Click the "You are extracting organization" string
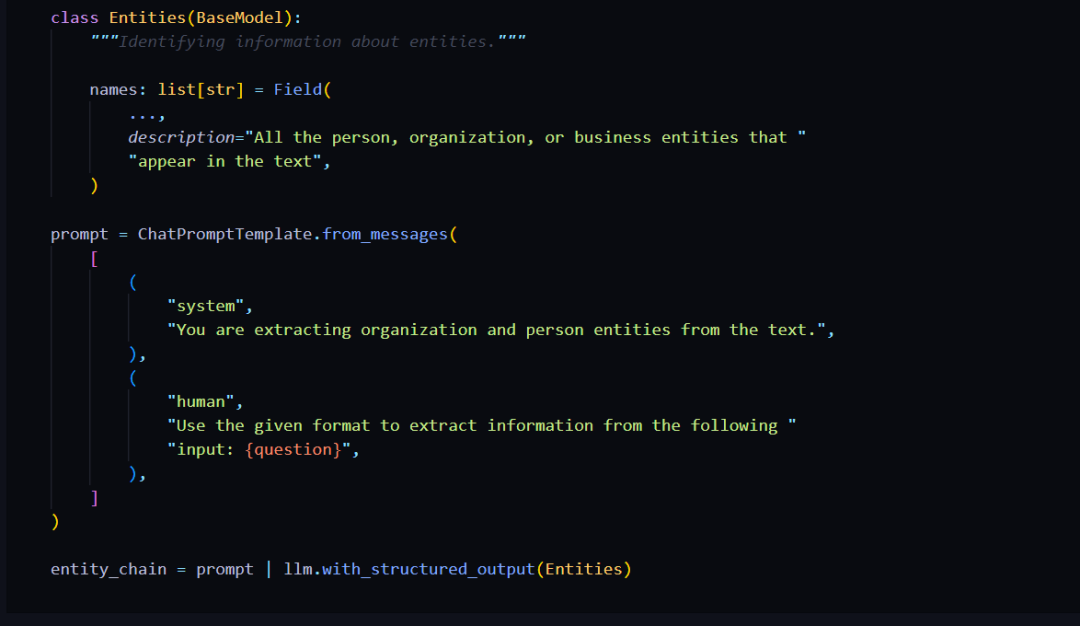 coord(500,329)
